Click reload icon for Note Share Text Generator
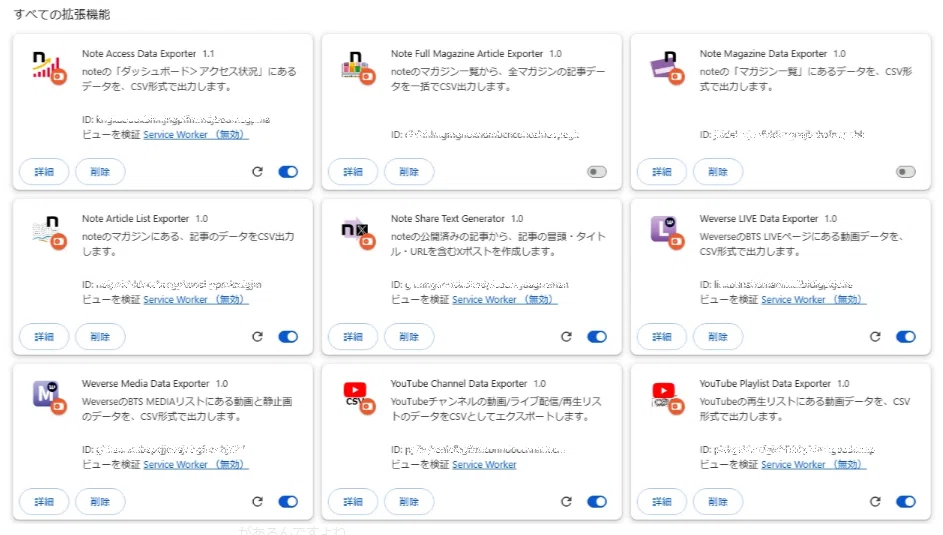The height and width of the screenshot is (535, 943). pyautogui.click(x=566, y=337)
